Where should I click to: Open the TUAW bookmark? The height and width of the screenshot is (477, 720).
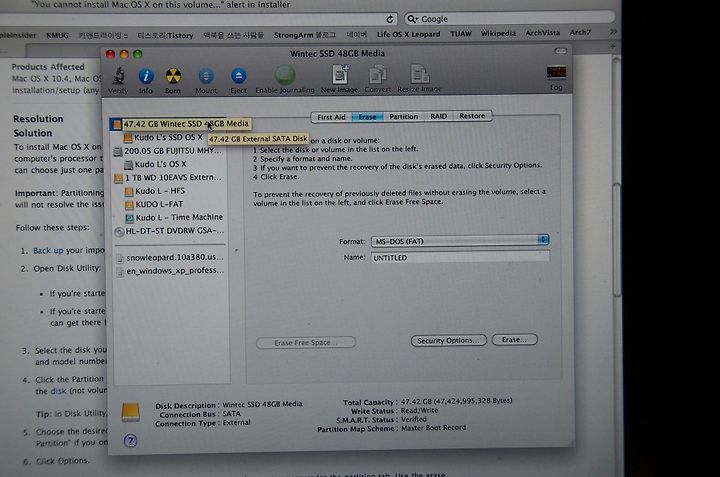tap(461, 34)
